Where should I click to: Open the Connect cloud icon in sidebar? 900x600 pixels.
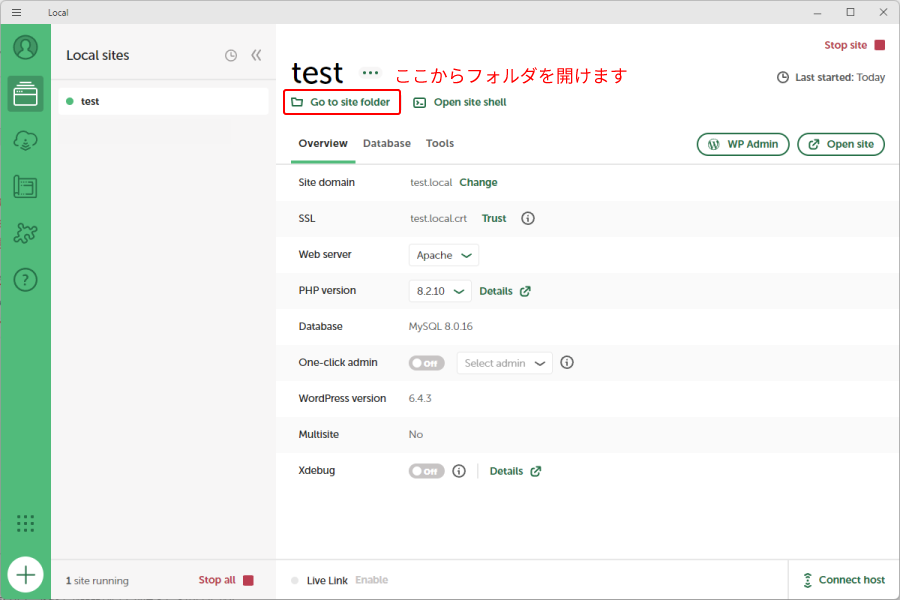click(x=26, y=141)
